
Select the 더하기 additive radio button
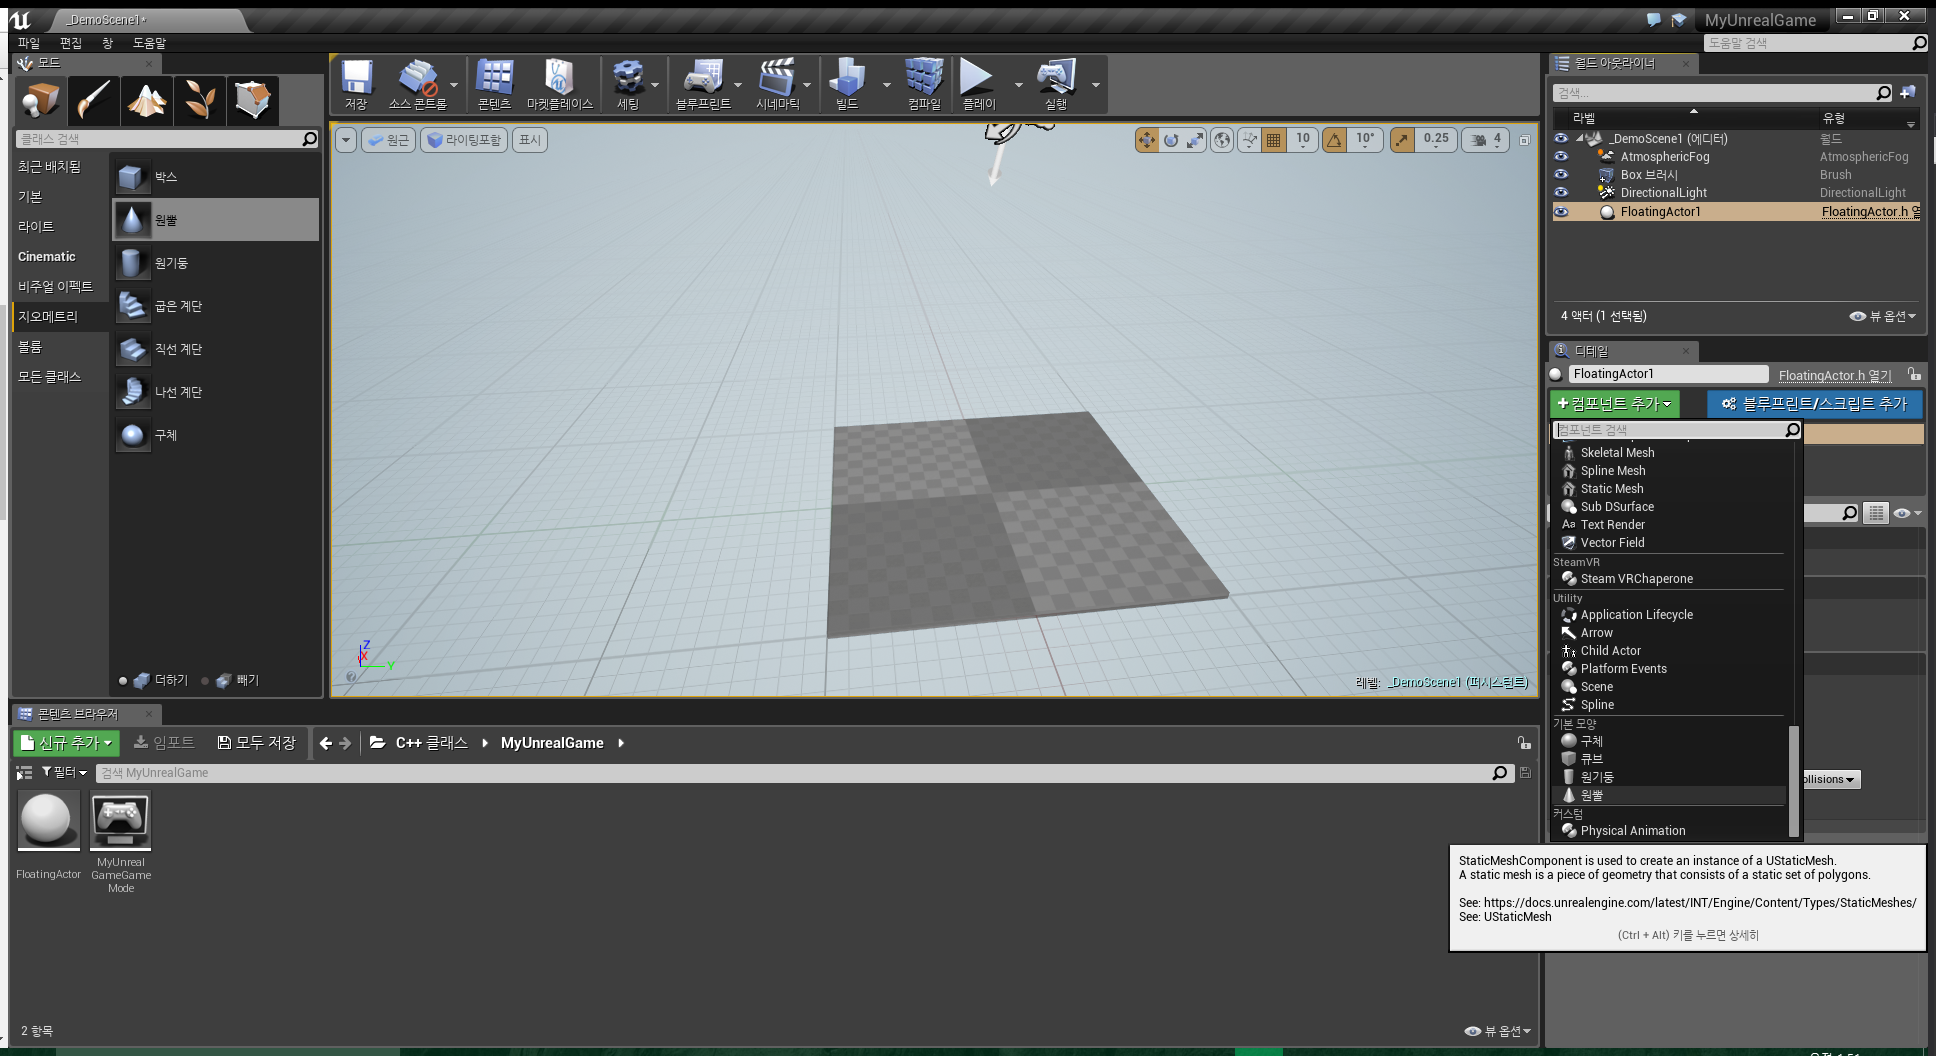(x=123, y=681)
